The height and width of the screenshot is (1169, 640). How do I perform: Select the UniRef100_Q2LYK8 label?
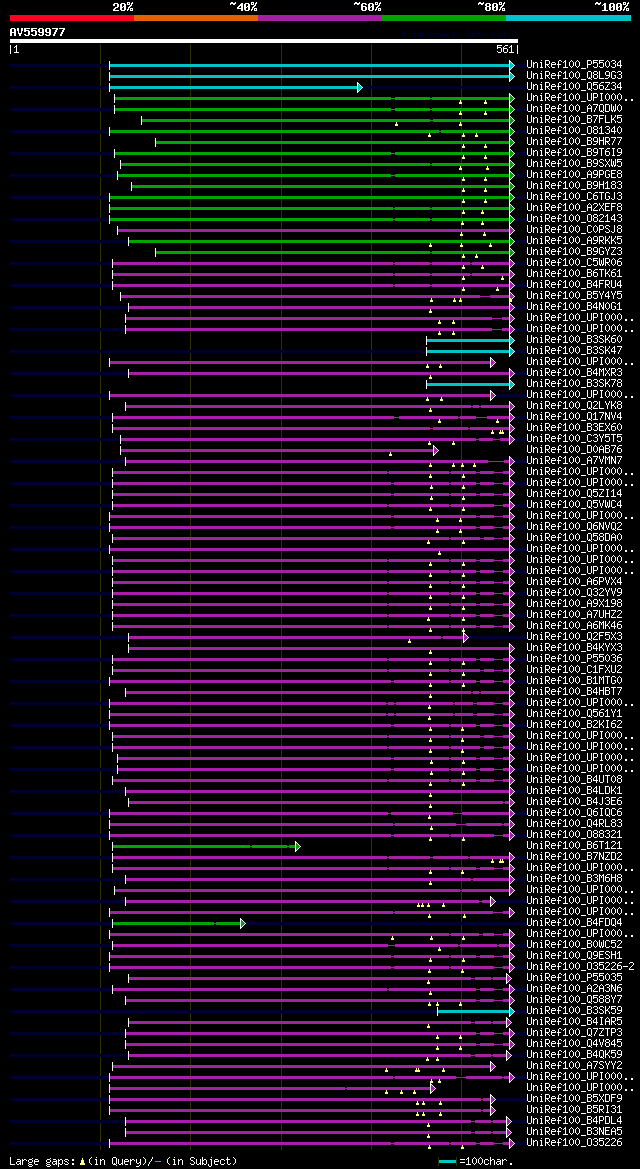tap(574, 406)
